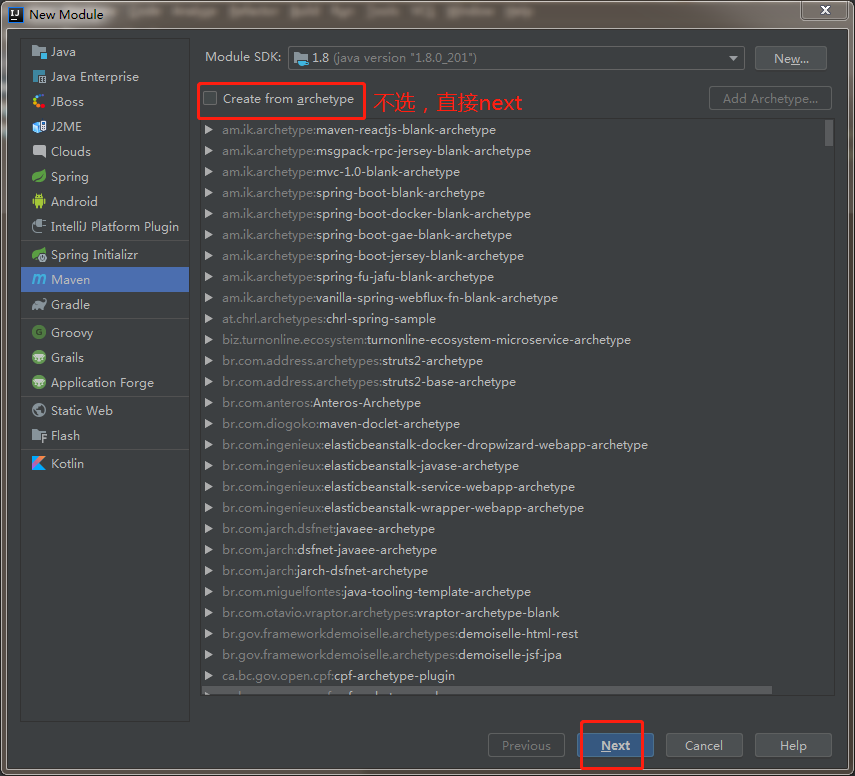Select demoiselle-html-rest archetype entry
The image size is (855, 776).
[x=400, y=634]
